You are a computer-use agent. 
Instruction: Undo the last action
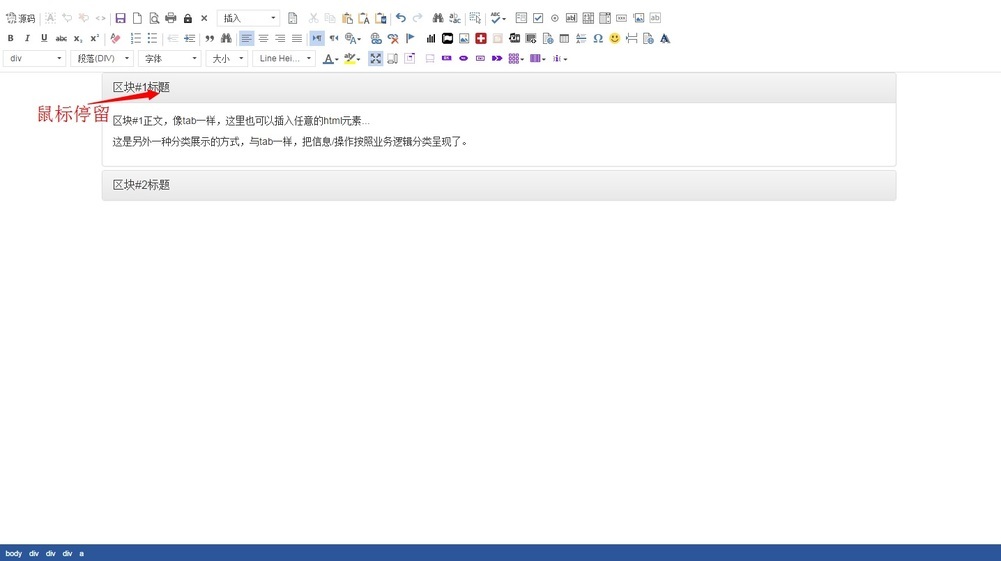coord(401,19)
